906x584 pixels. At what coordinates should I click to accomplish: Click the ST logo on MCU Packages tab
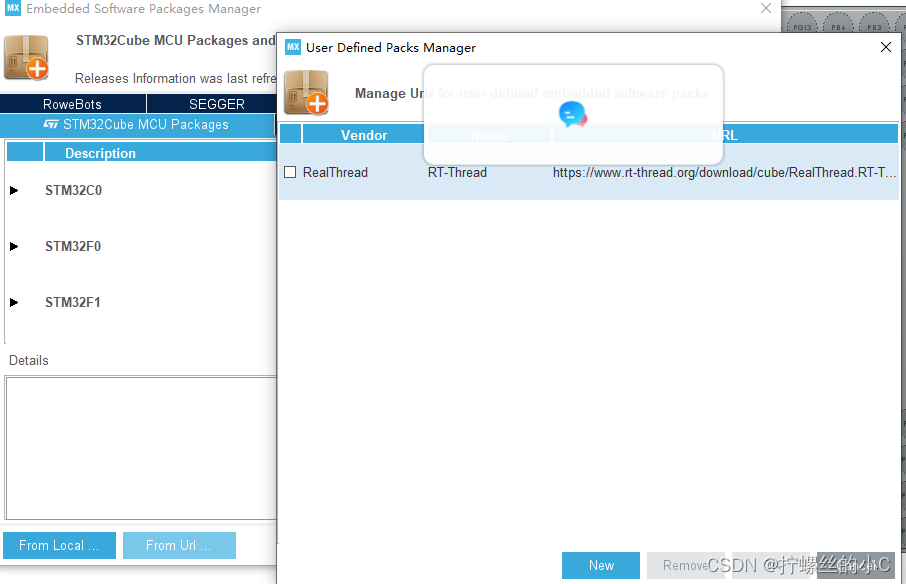coord(51,125)
